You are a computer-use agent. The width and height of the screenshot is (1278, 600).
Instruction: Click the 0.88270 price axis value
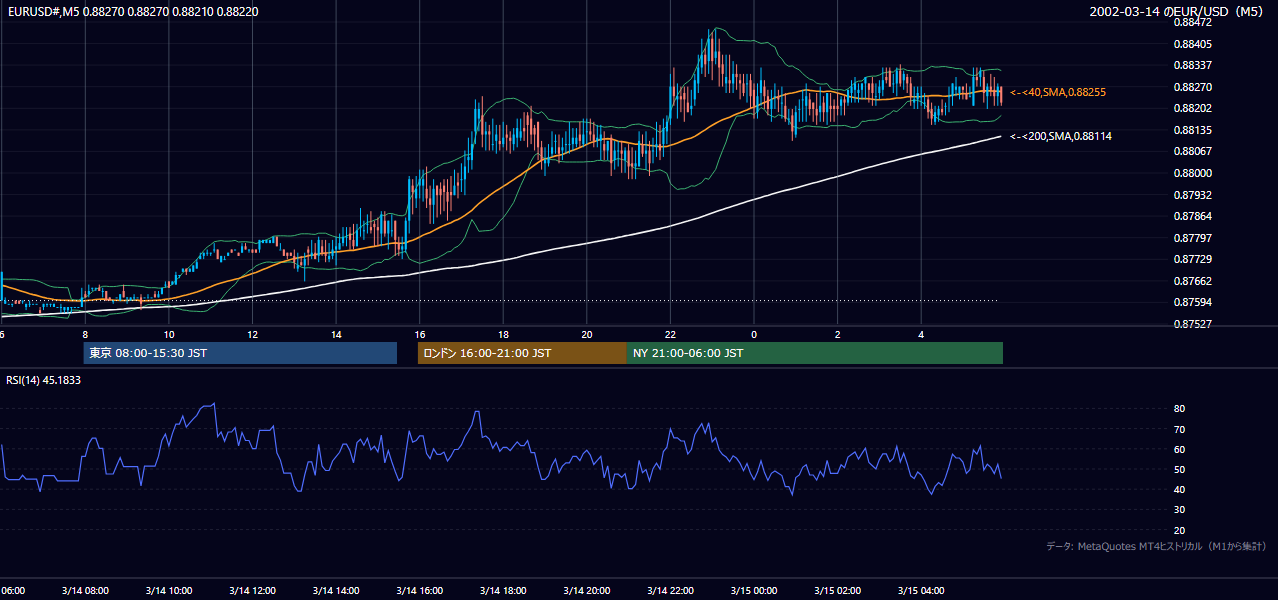(1192, 87)
